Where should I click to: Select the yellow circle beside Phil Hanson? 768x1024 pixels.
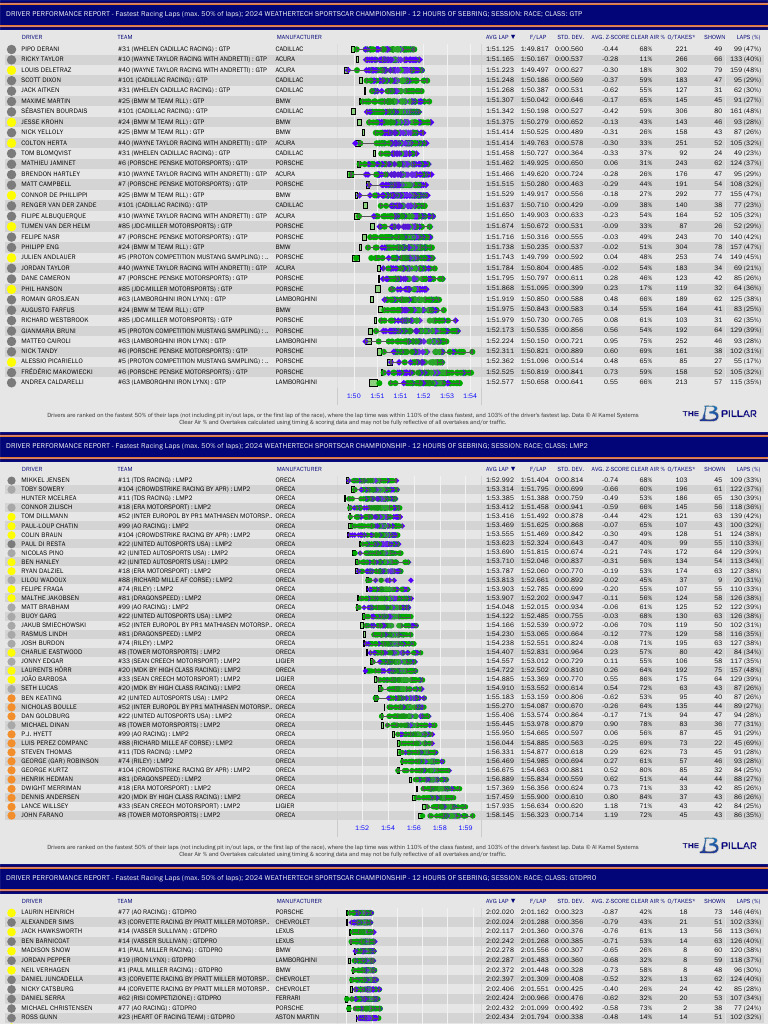[11, 289]
